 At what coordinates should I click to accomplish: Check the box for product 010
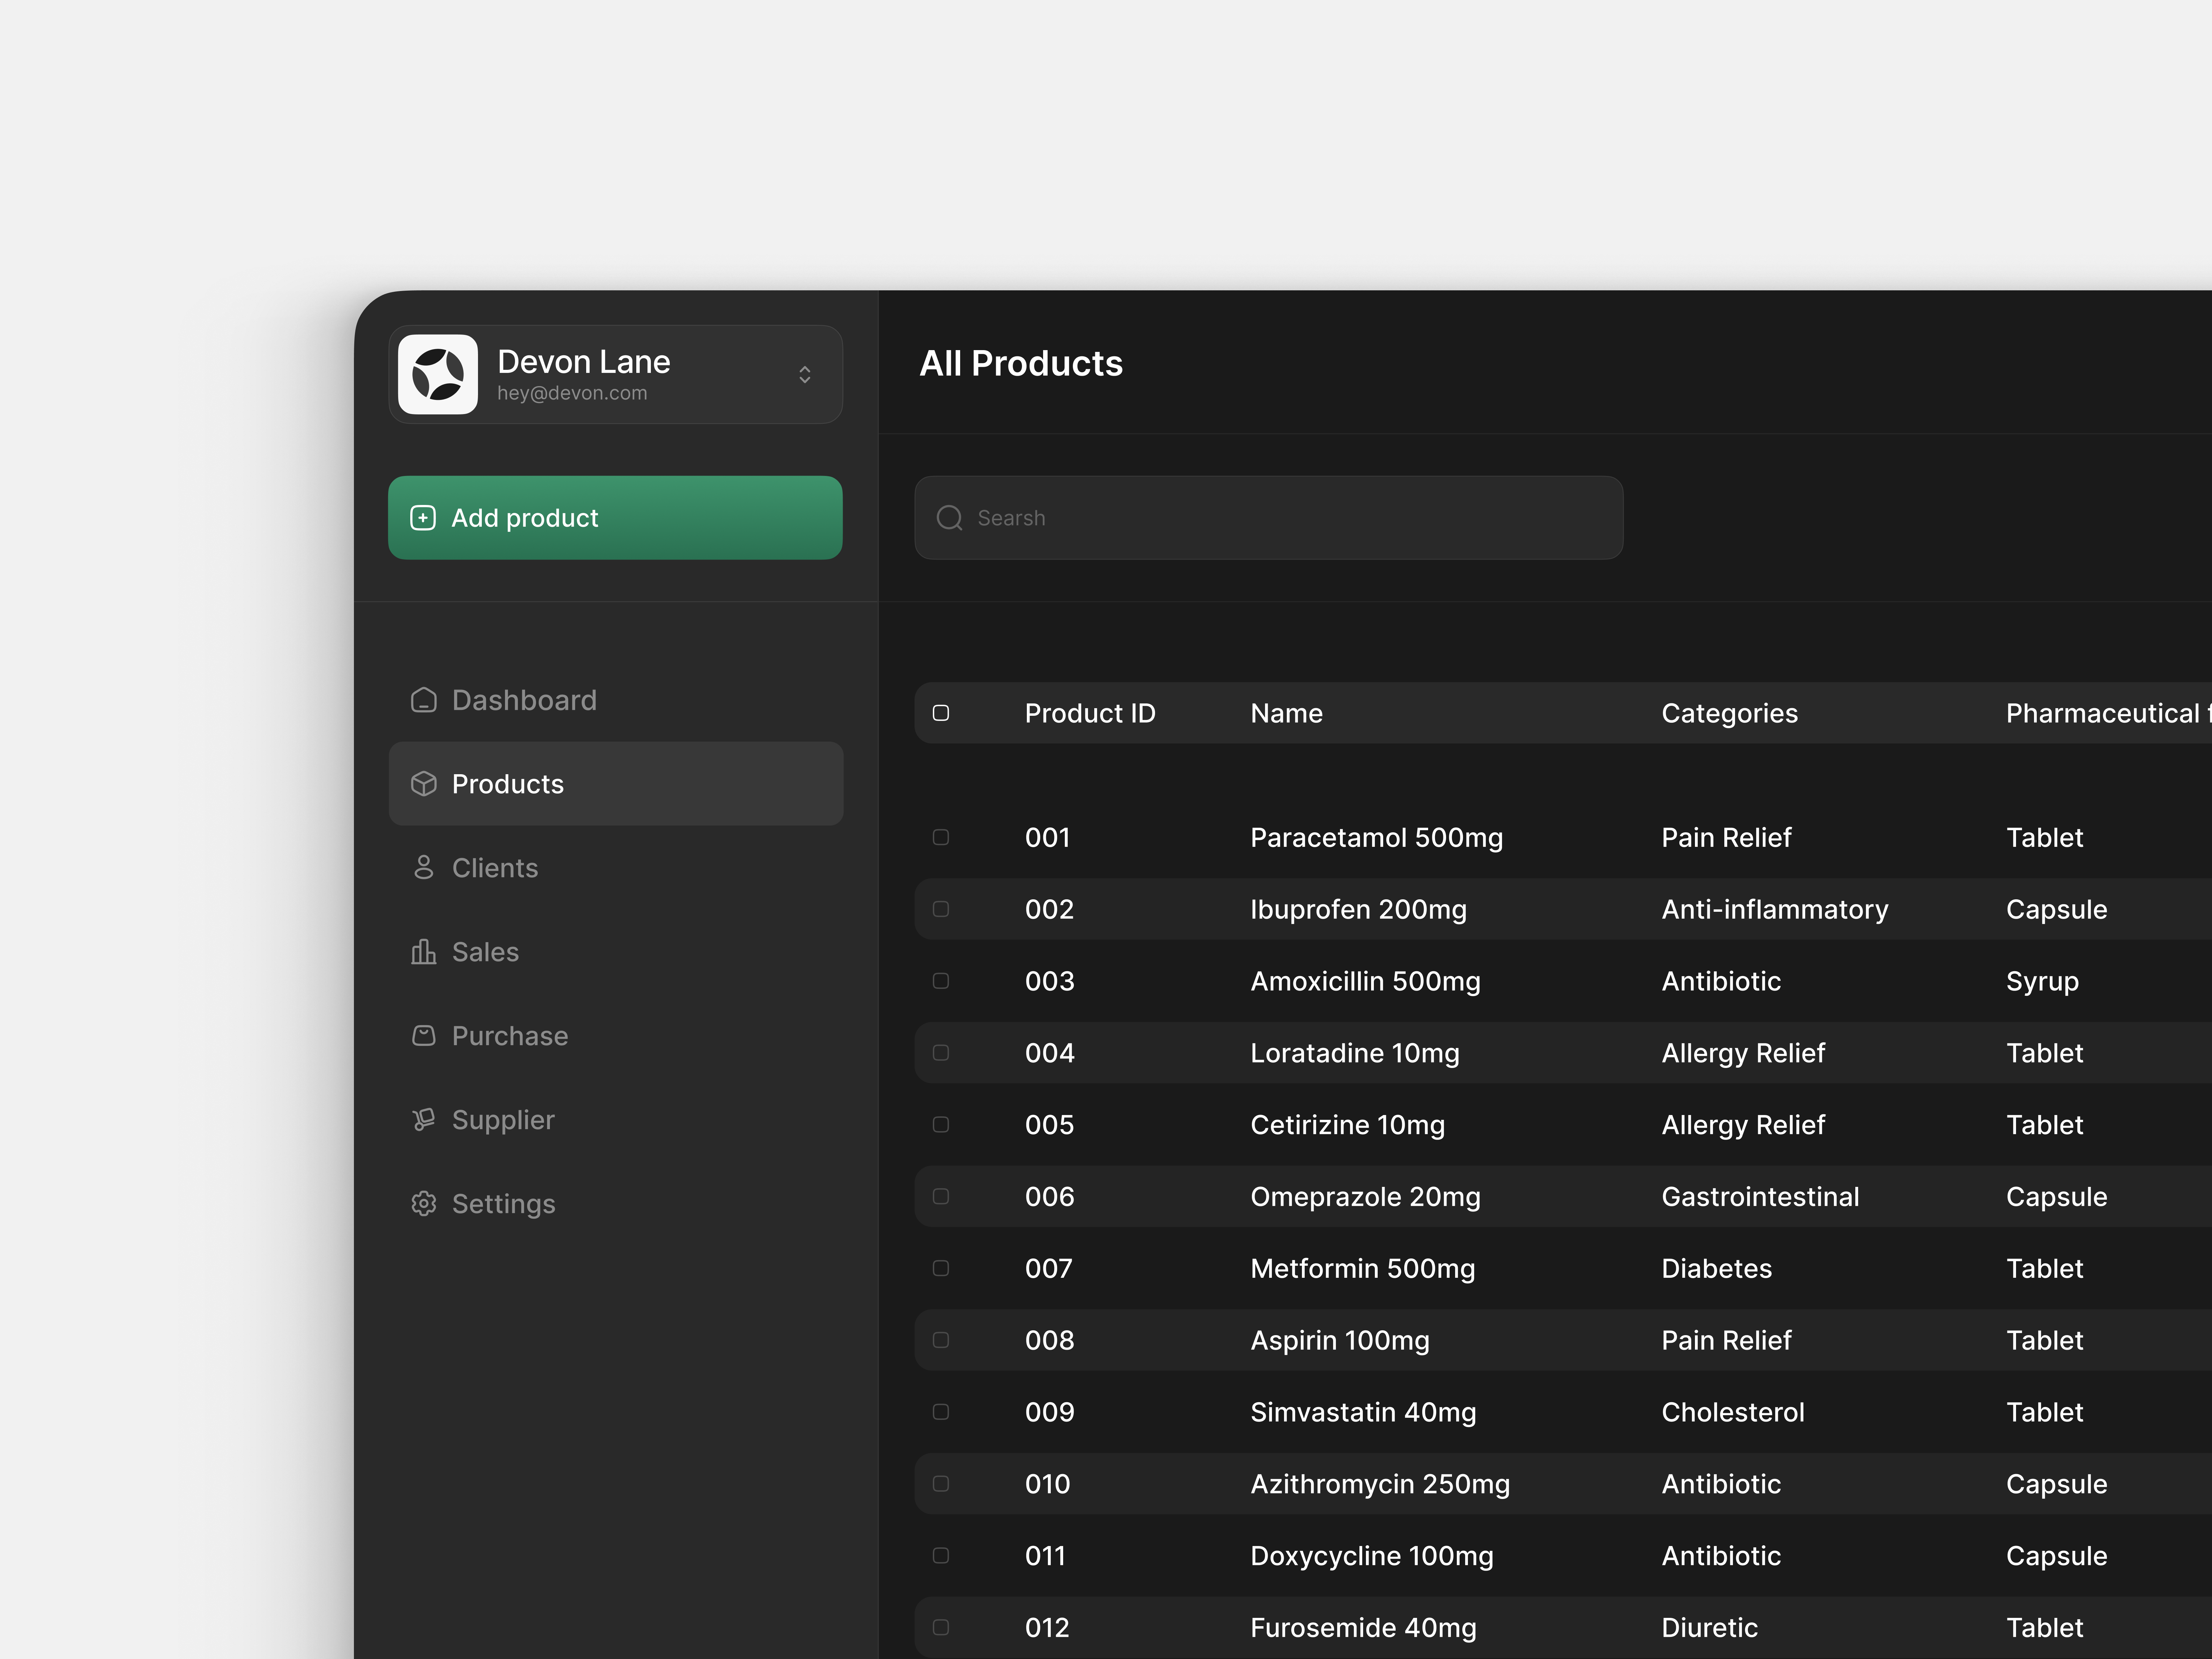[941, 1484]
